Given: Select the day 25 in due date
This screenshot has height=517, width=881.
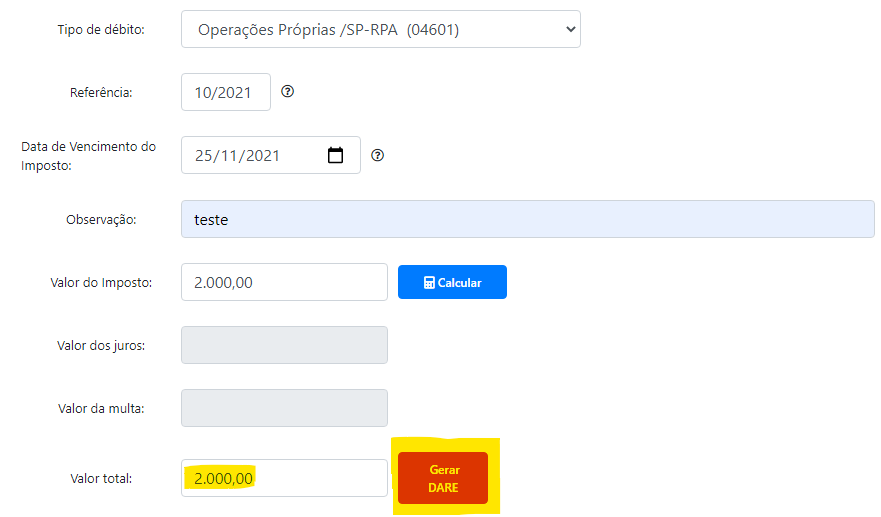Looking at the screenshot, I should (x=204, y=155).
